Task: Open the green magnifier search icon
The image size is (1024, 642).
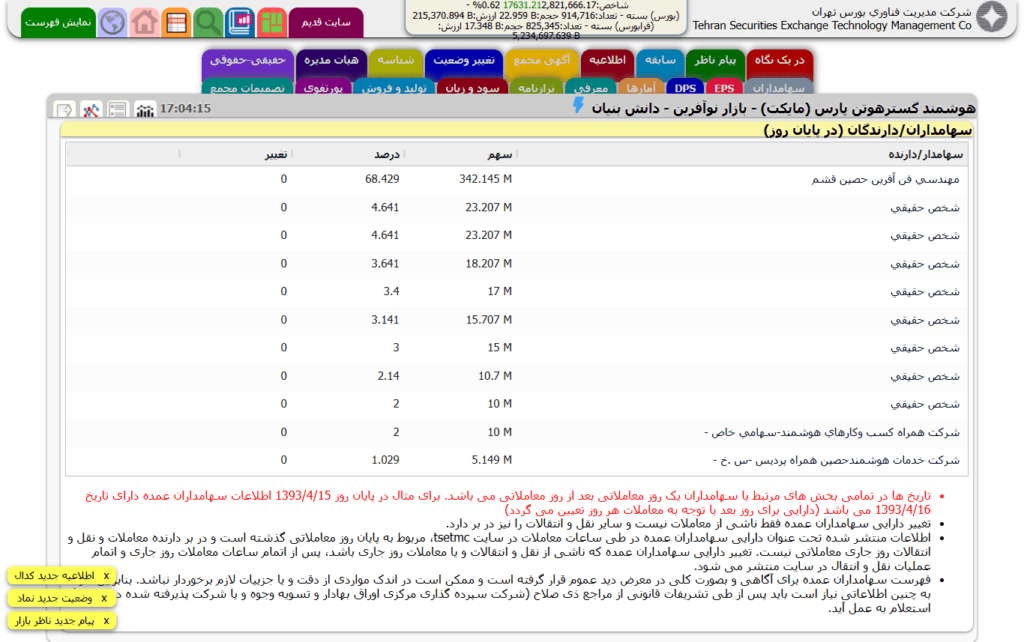Action: click(x=208, y=22)
